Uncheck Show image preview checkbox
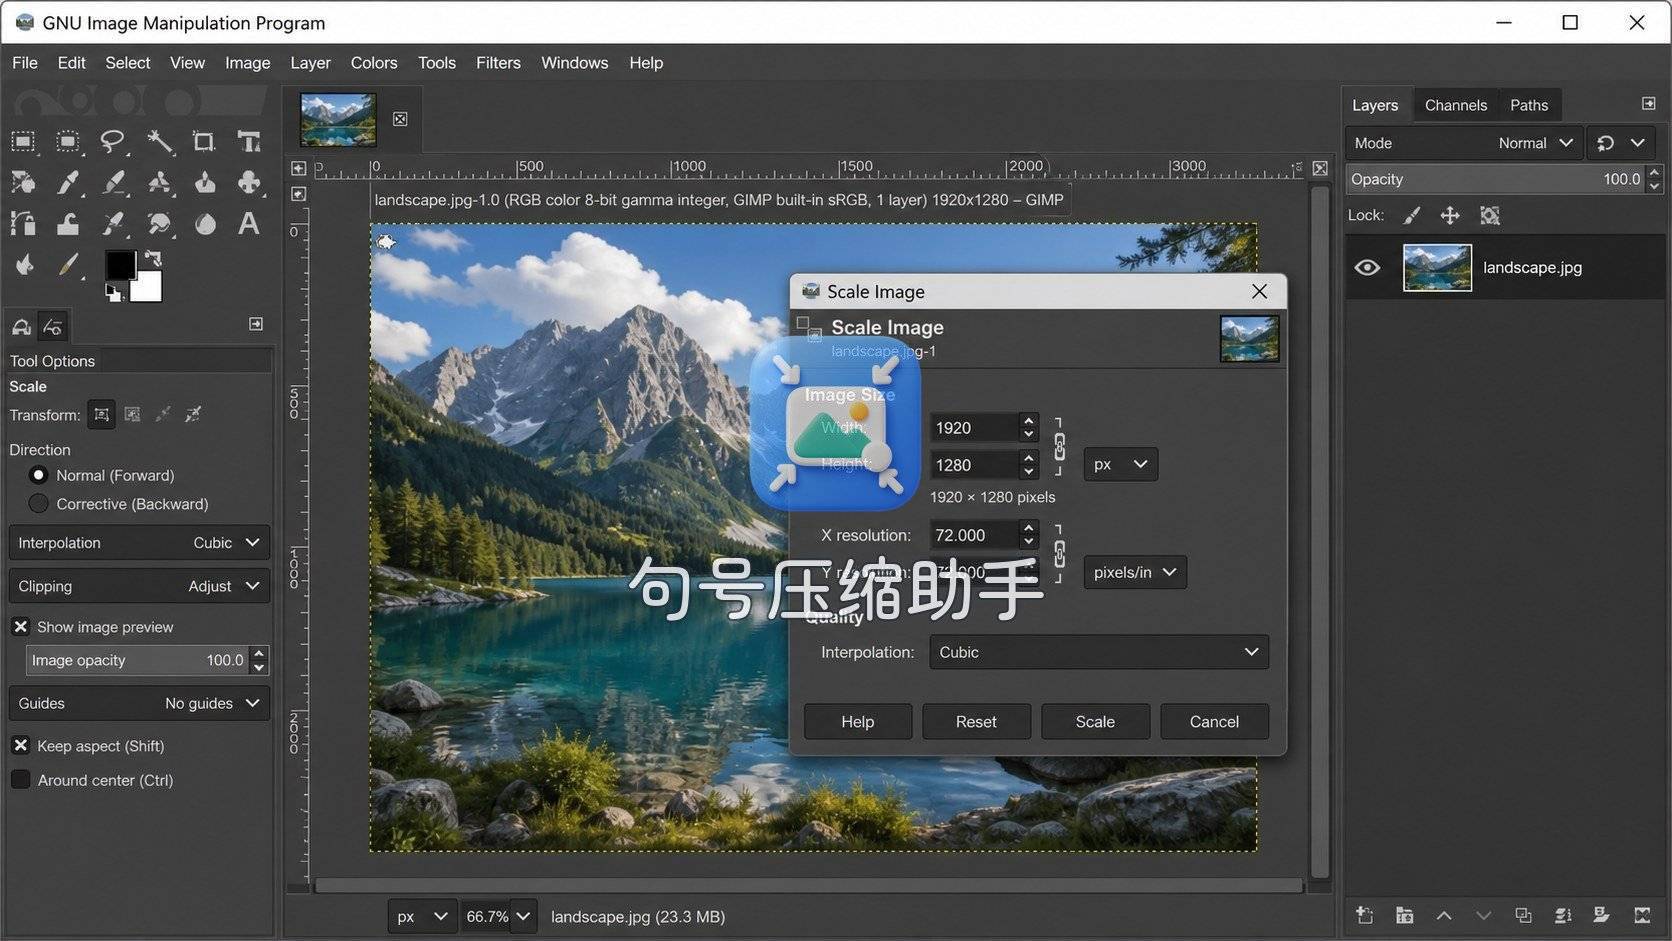This screenshot has height=941, width=1672. (x=20, y=627)
